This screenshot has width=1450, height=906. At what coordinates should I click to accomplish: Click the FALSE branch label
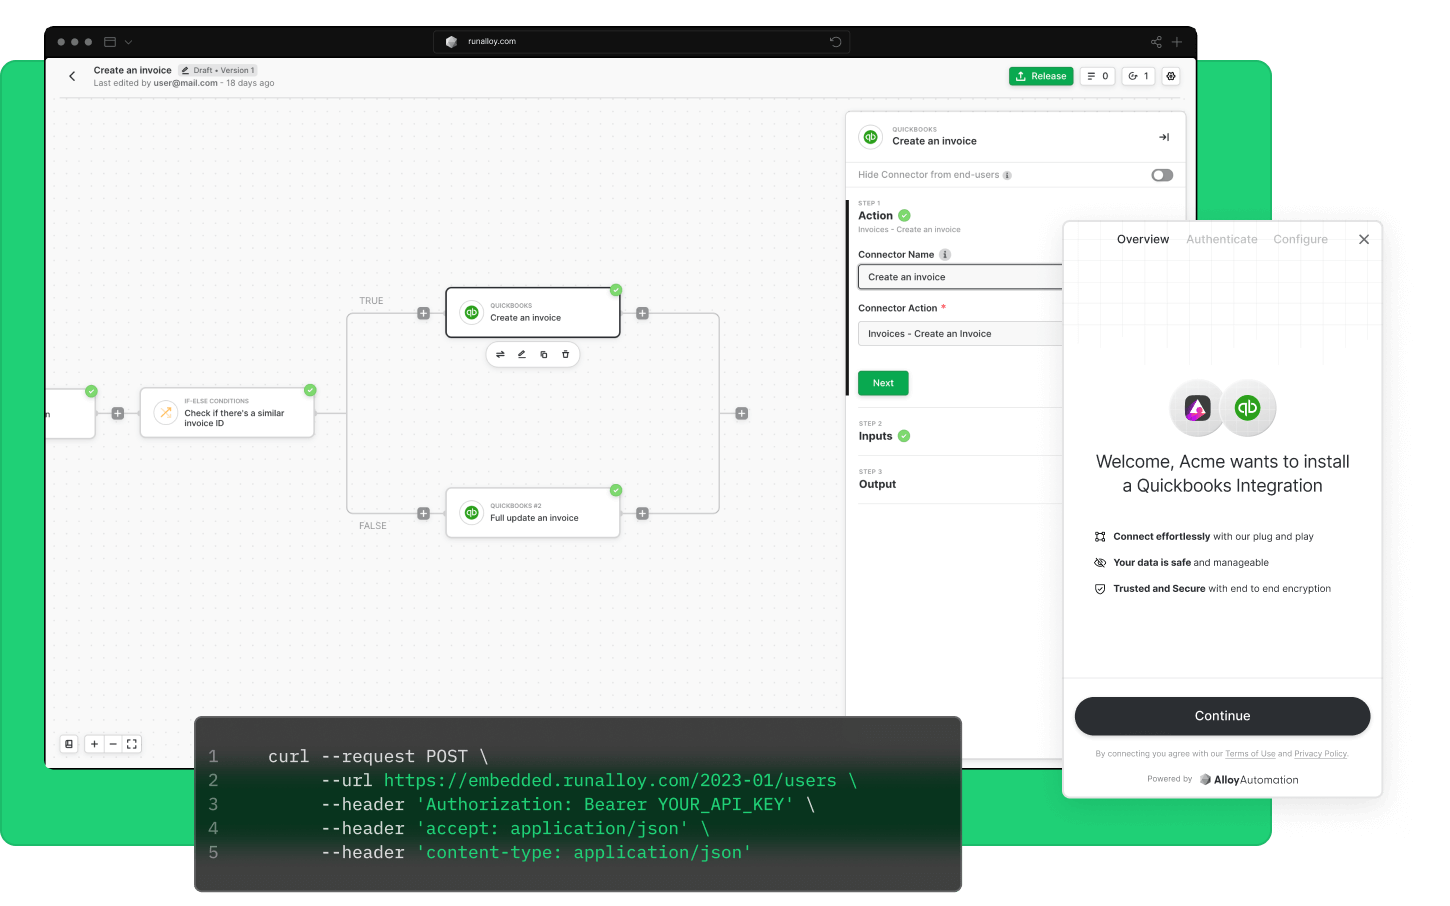pyautogui.click(x=373, y=526)
